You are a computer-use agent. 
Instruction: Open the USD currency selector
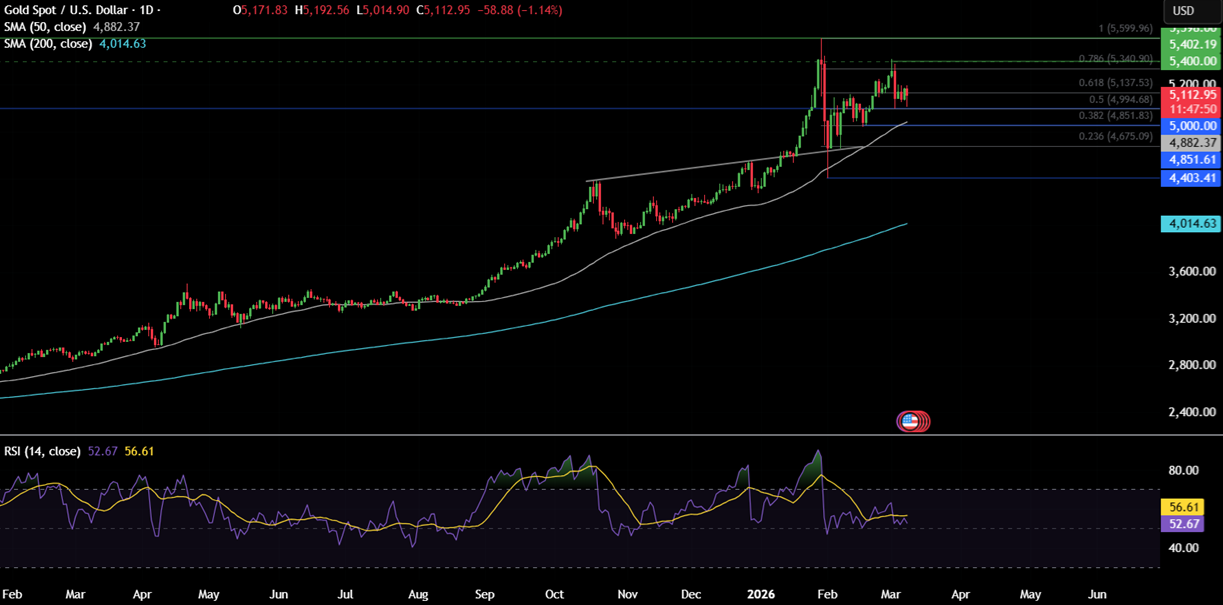coord(1183,10)
